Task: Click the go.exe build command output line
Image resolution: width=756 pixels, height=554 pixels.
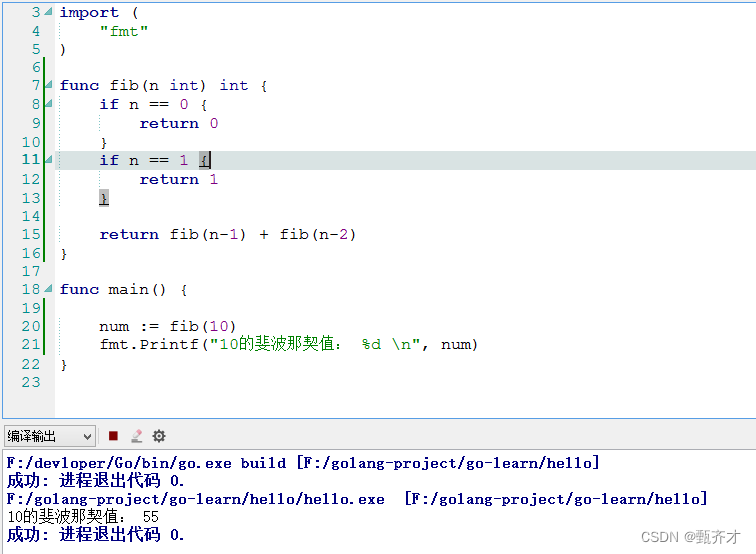Action: coord(303,463)
